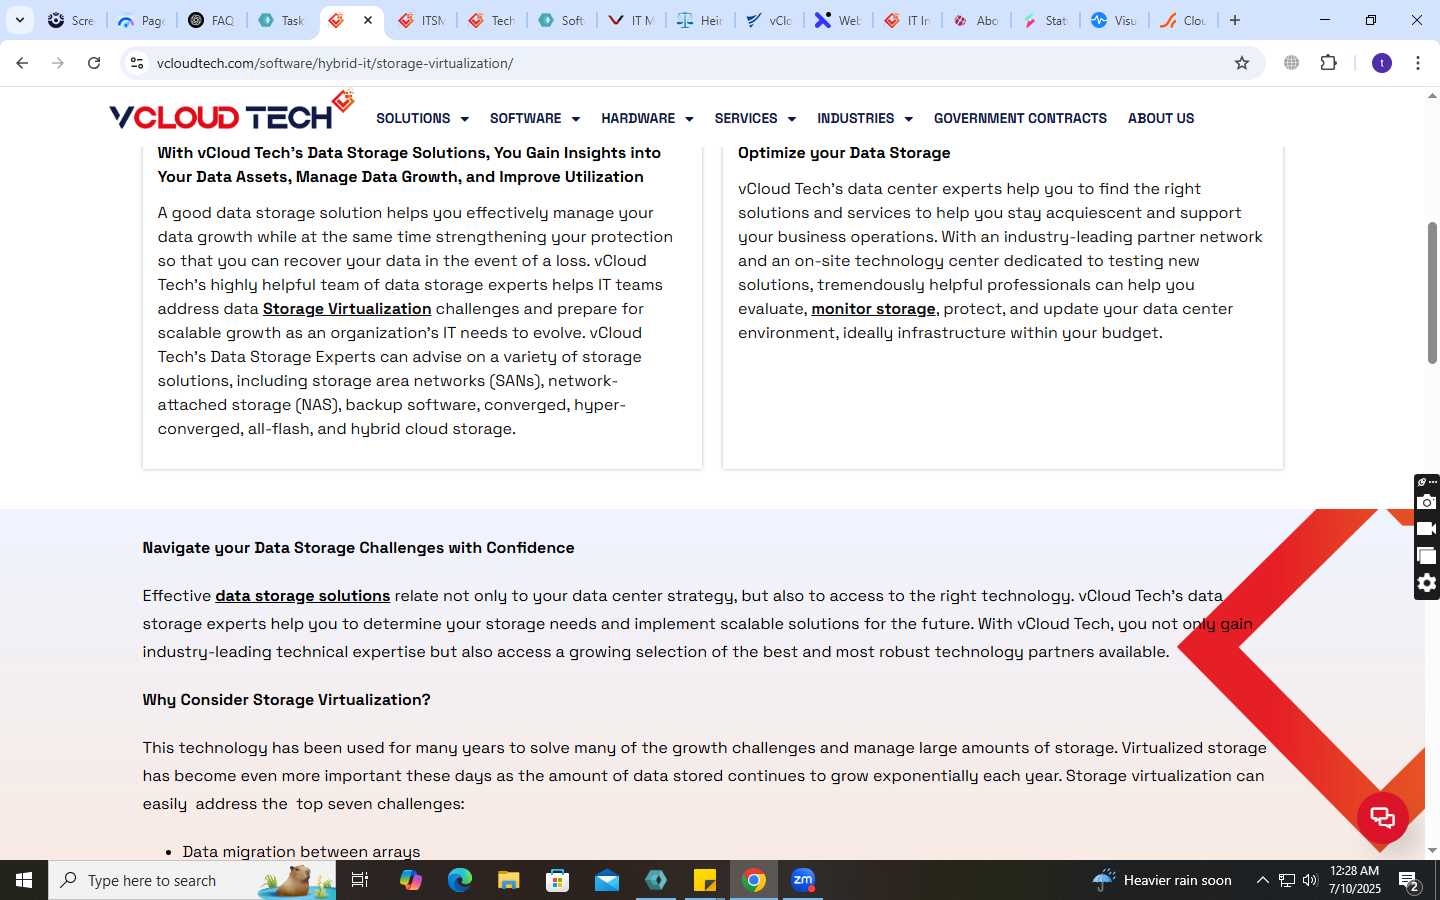
Task: Go forward with the arrow button
Action: click(x=58, y=63)
